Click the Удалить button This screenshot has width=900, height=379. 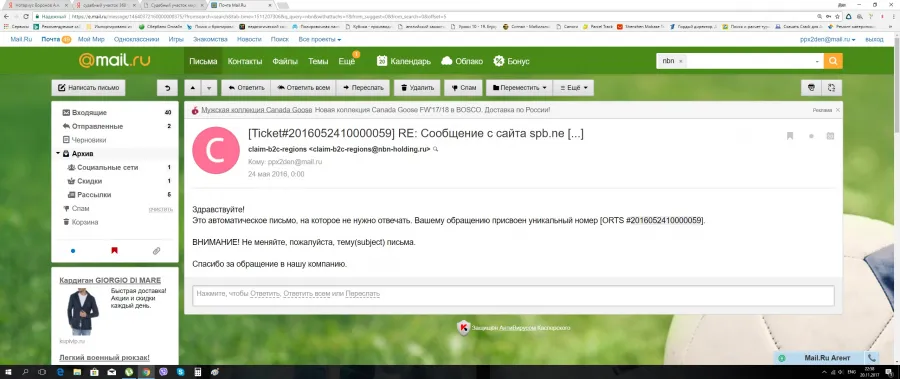417,88
